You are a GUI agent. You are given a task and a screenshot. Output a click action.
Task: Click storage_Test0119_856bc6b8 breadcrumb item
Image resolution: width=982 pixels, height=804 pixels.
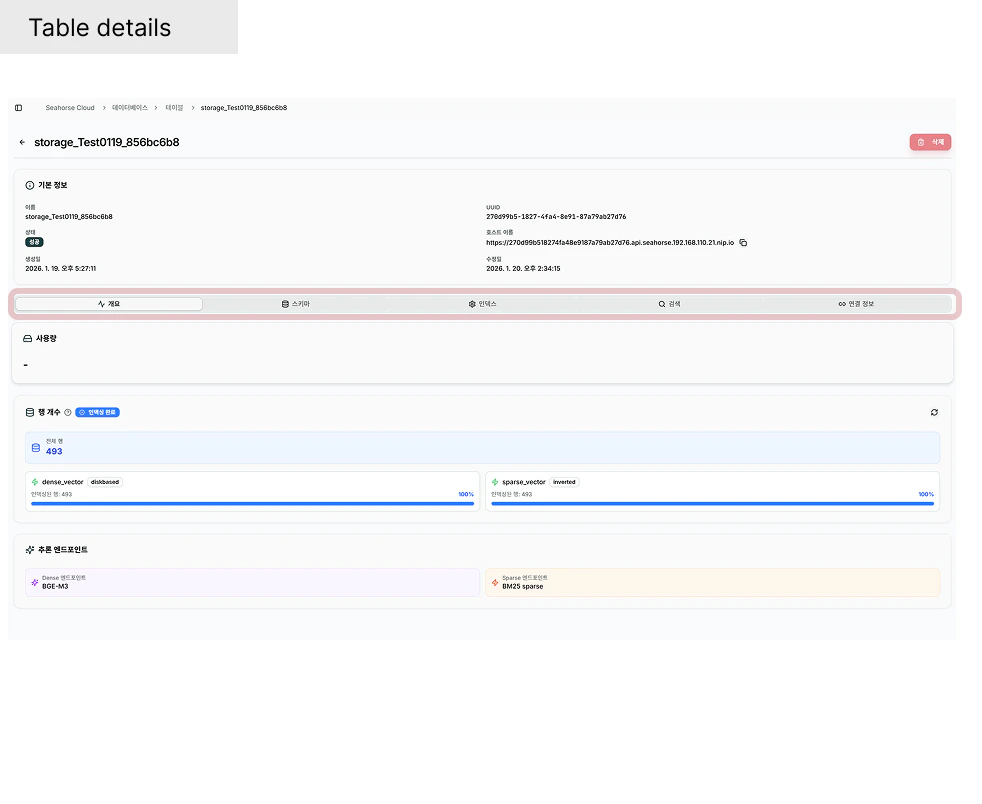(244, 108)
